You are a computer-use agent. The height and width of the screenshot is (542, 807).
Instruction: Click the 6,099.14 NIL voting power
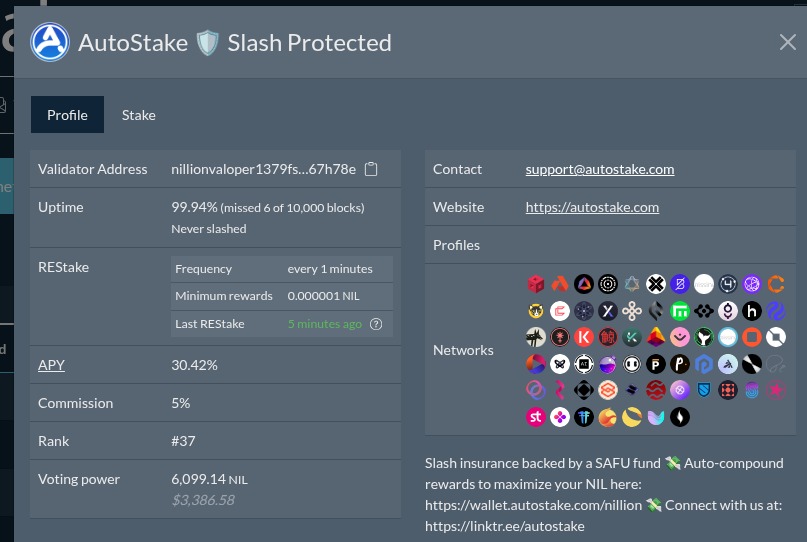click(209, 479)
